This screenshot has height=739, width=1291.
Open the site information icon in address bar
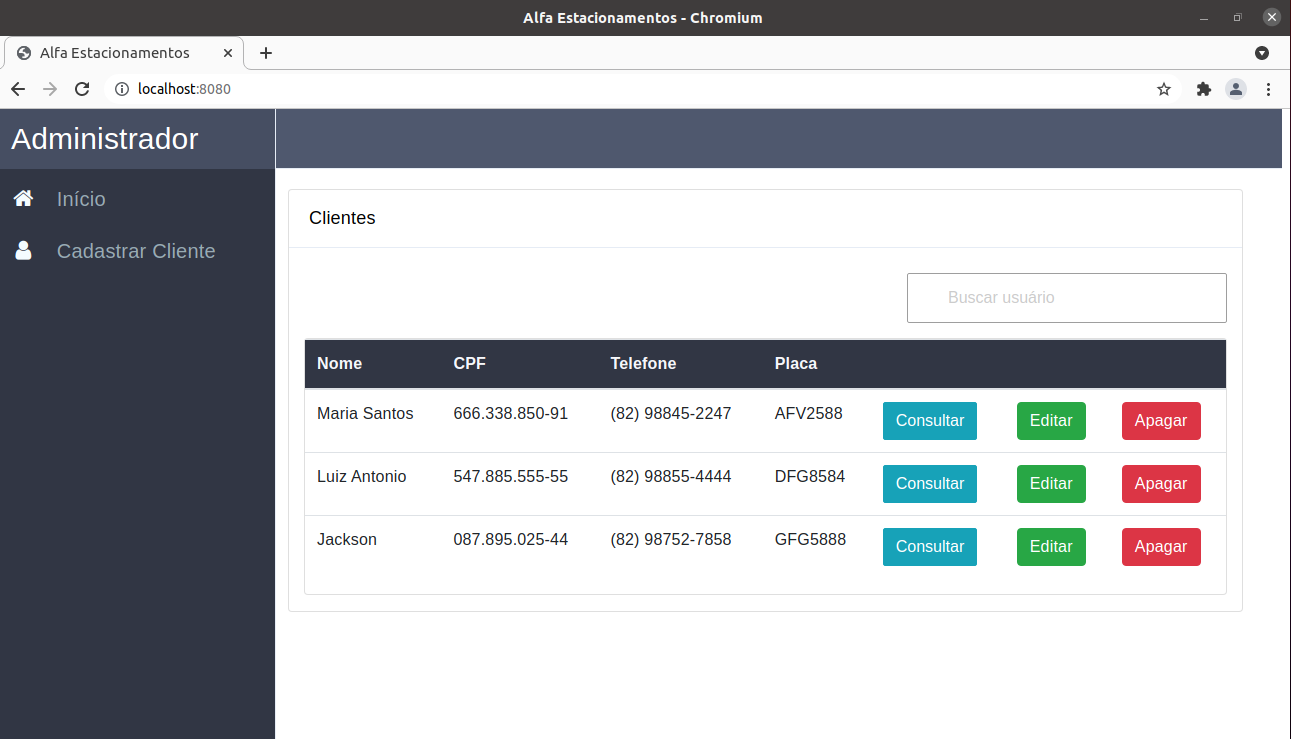pyautogui.click(x=121, y=89)
